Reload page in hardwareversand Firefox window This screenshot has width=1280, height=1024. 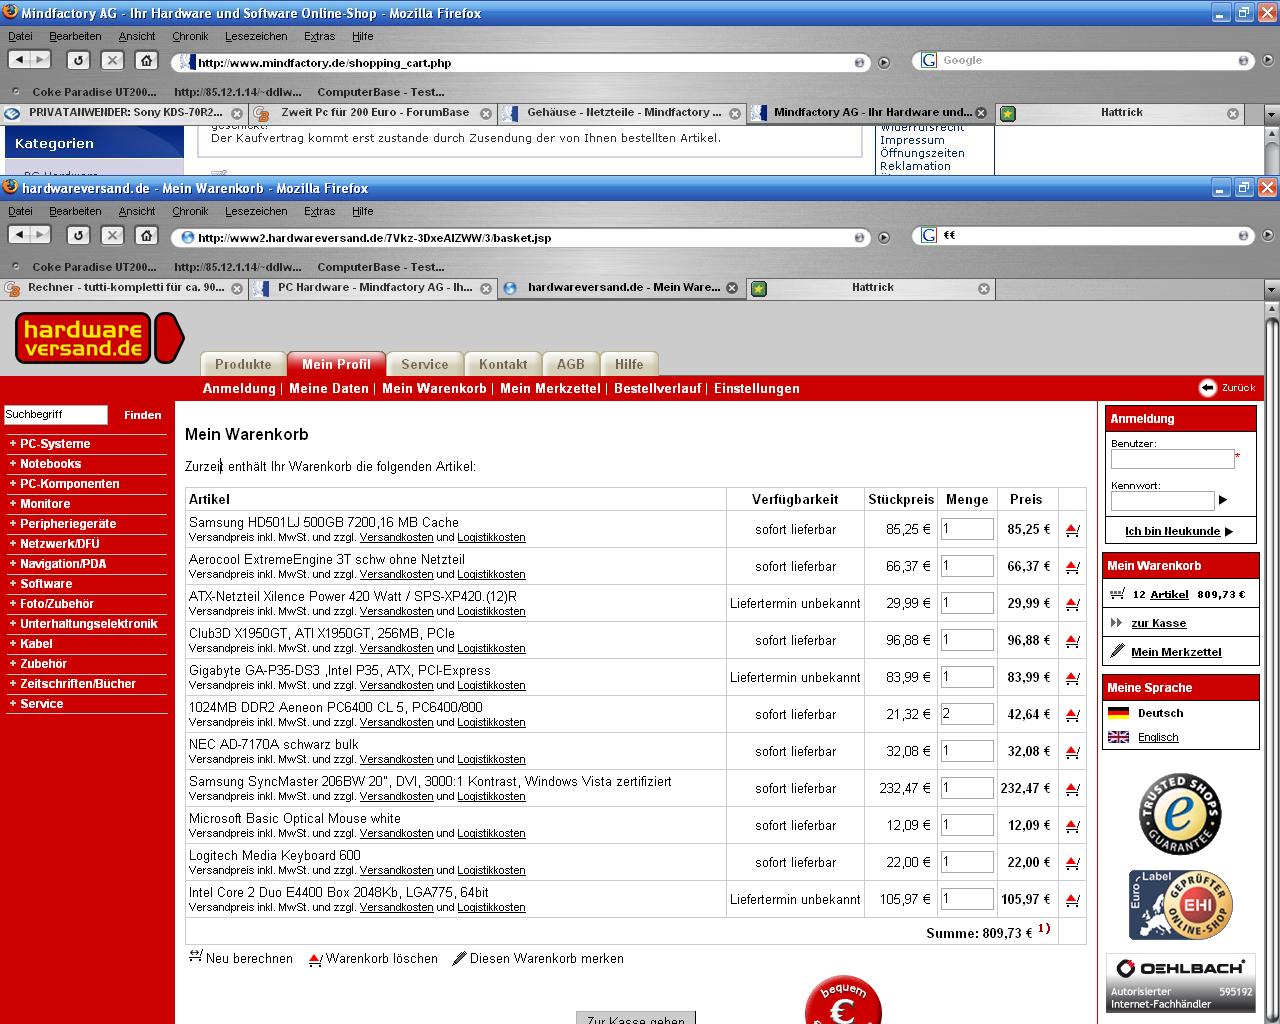point(78,235)
